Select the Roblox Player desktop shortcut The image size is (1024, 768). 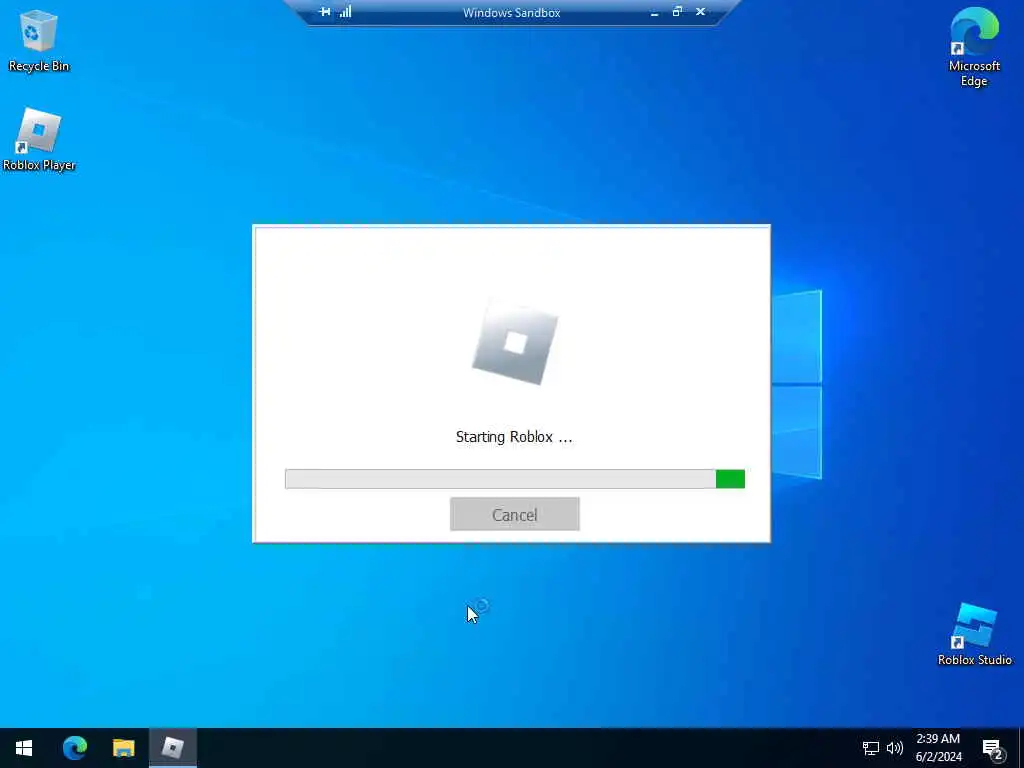(39, 140)
